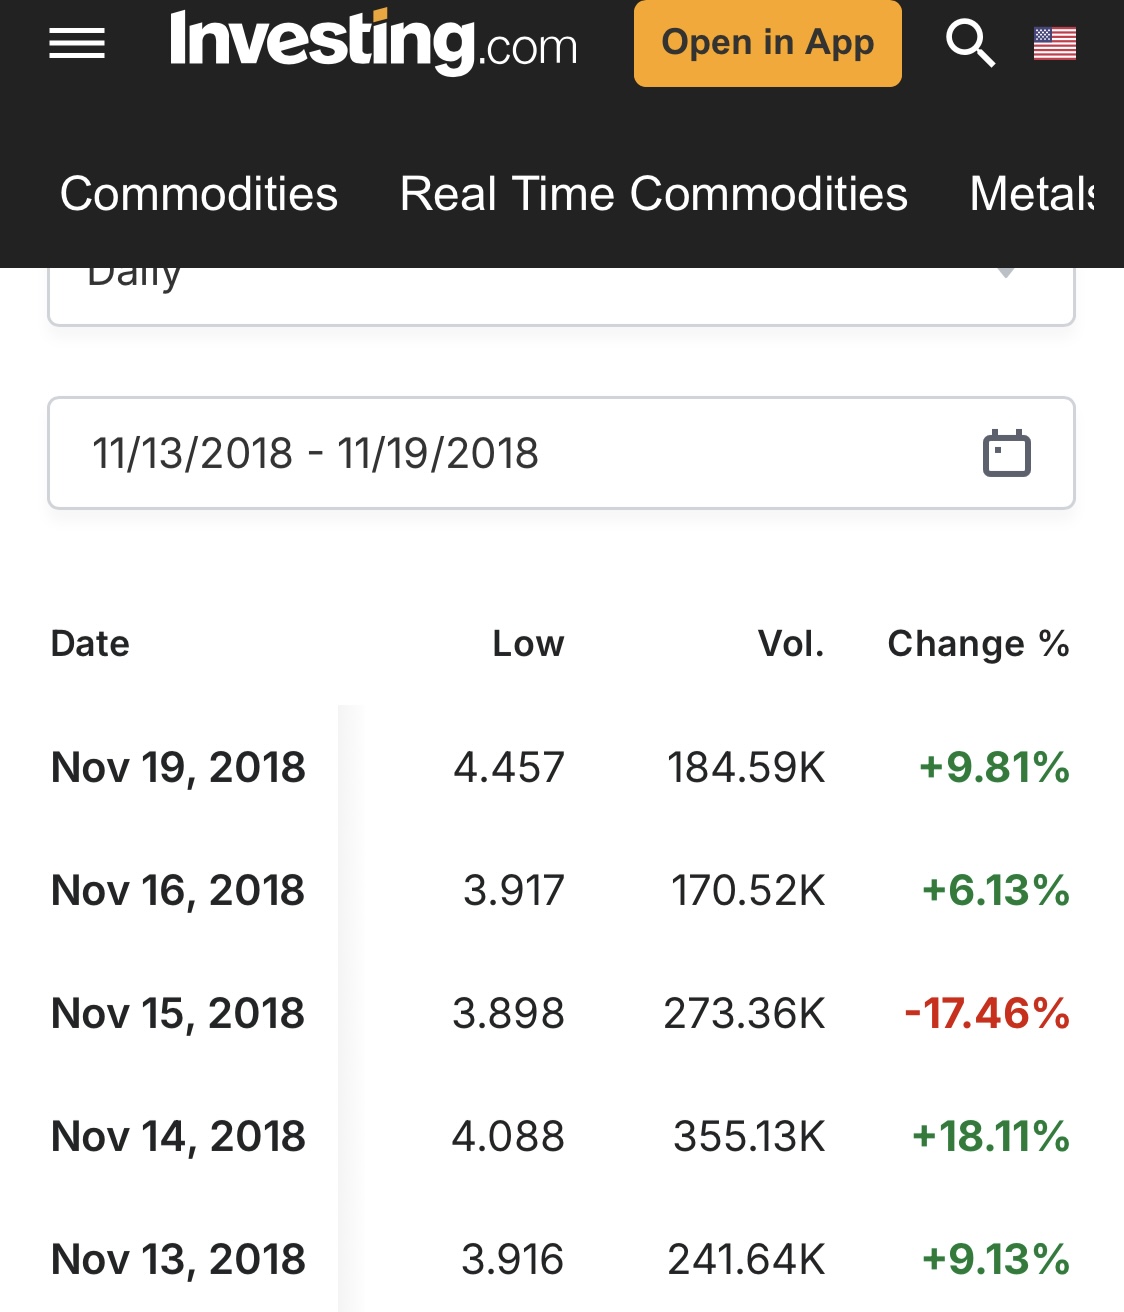Select the Nov 13, 2018 row

point(178,1260)
